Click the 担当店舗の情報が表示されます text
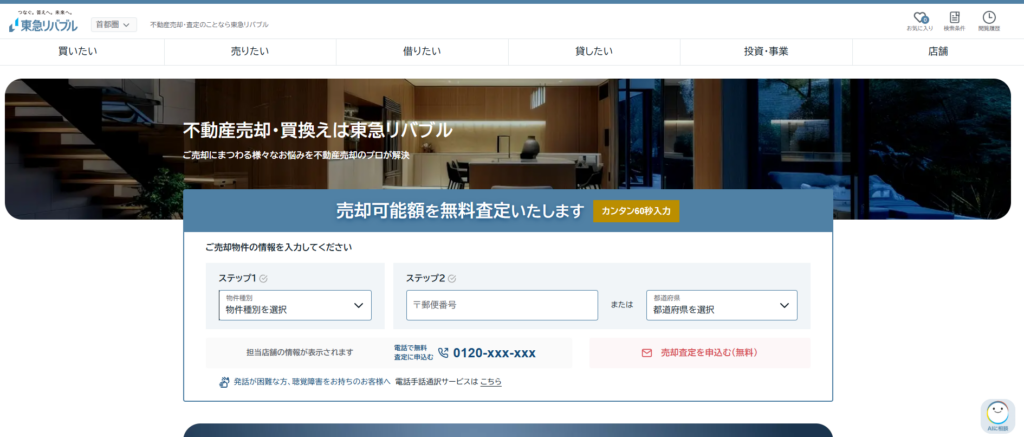Screen dimensions: 1024x437 (x=300, y=353)
